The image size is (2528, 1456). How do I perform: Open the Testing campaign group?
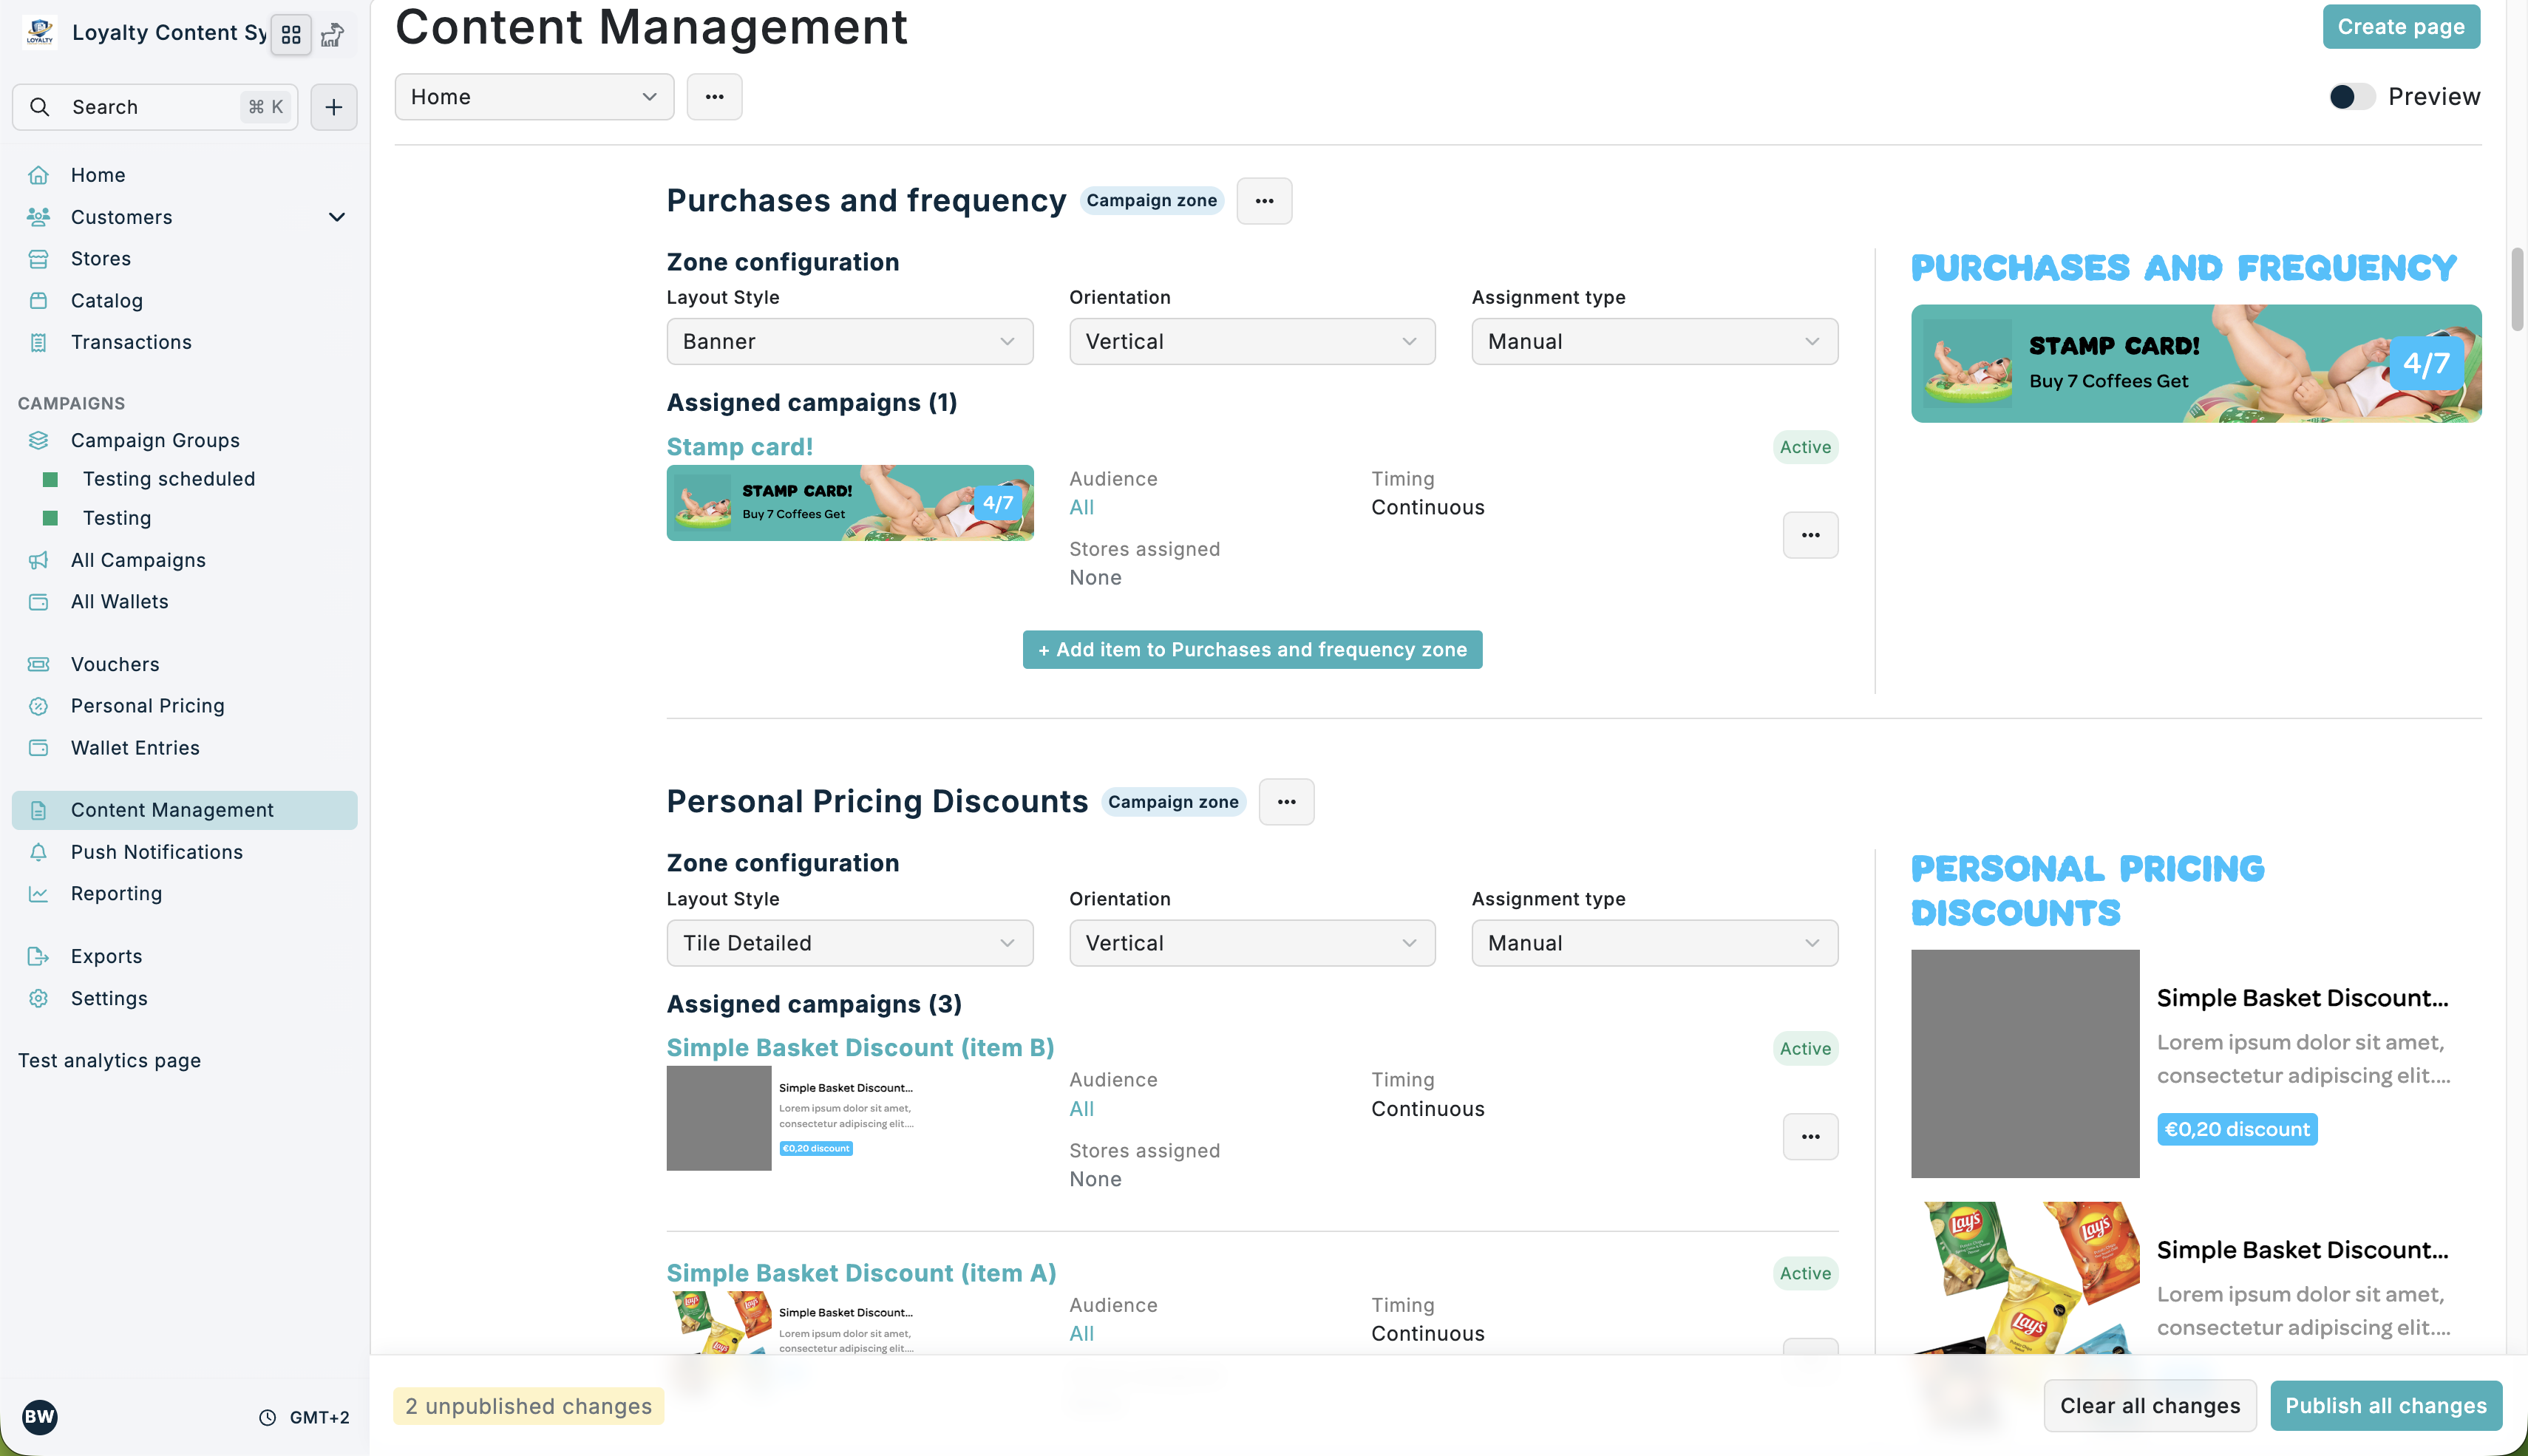117,518
